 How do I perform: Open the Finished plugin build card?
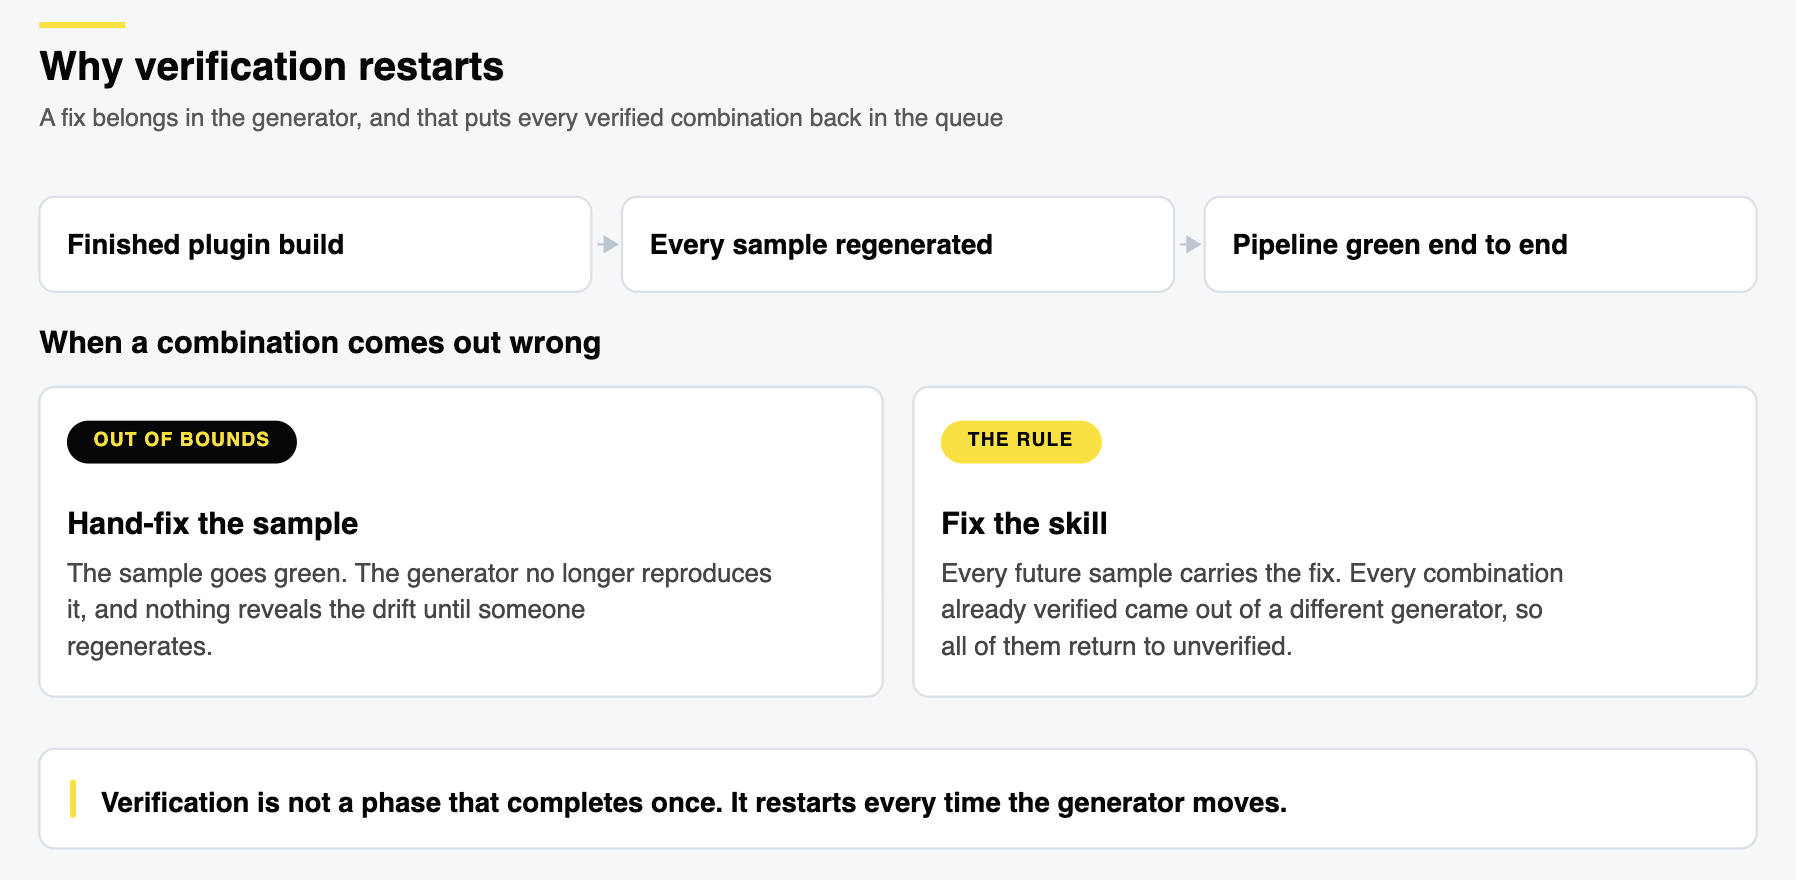click(315, 244)
